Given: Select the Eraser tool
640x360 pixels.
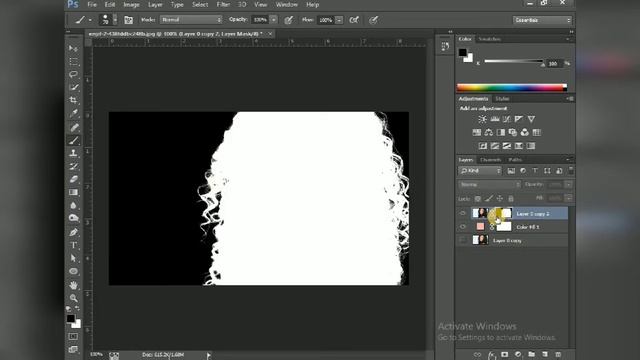Looking at the screenshot, I should 73,179.
